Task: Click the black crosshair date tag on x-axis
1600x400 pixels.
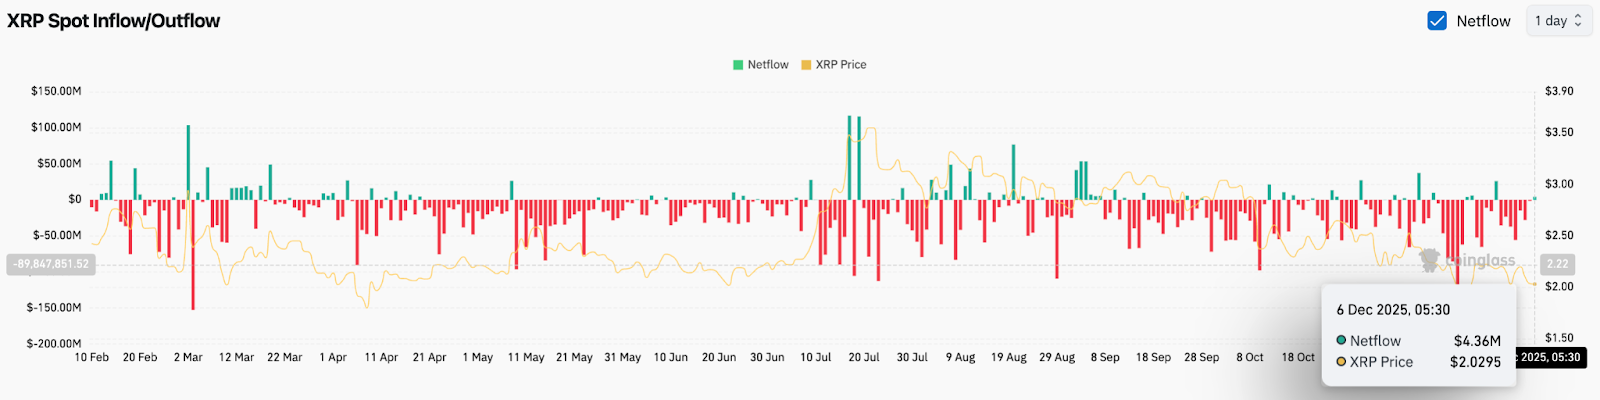Action: click(1550, 357)
